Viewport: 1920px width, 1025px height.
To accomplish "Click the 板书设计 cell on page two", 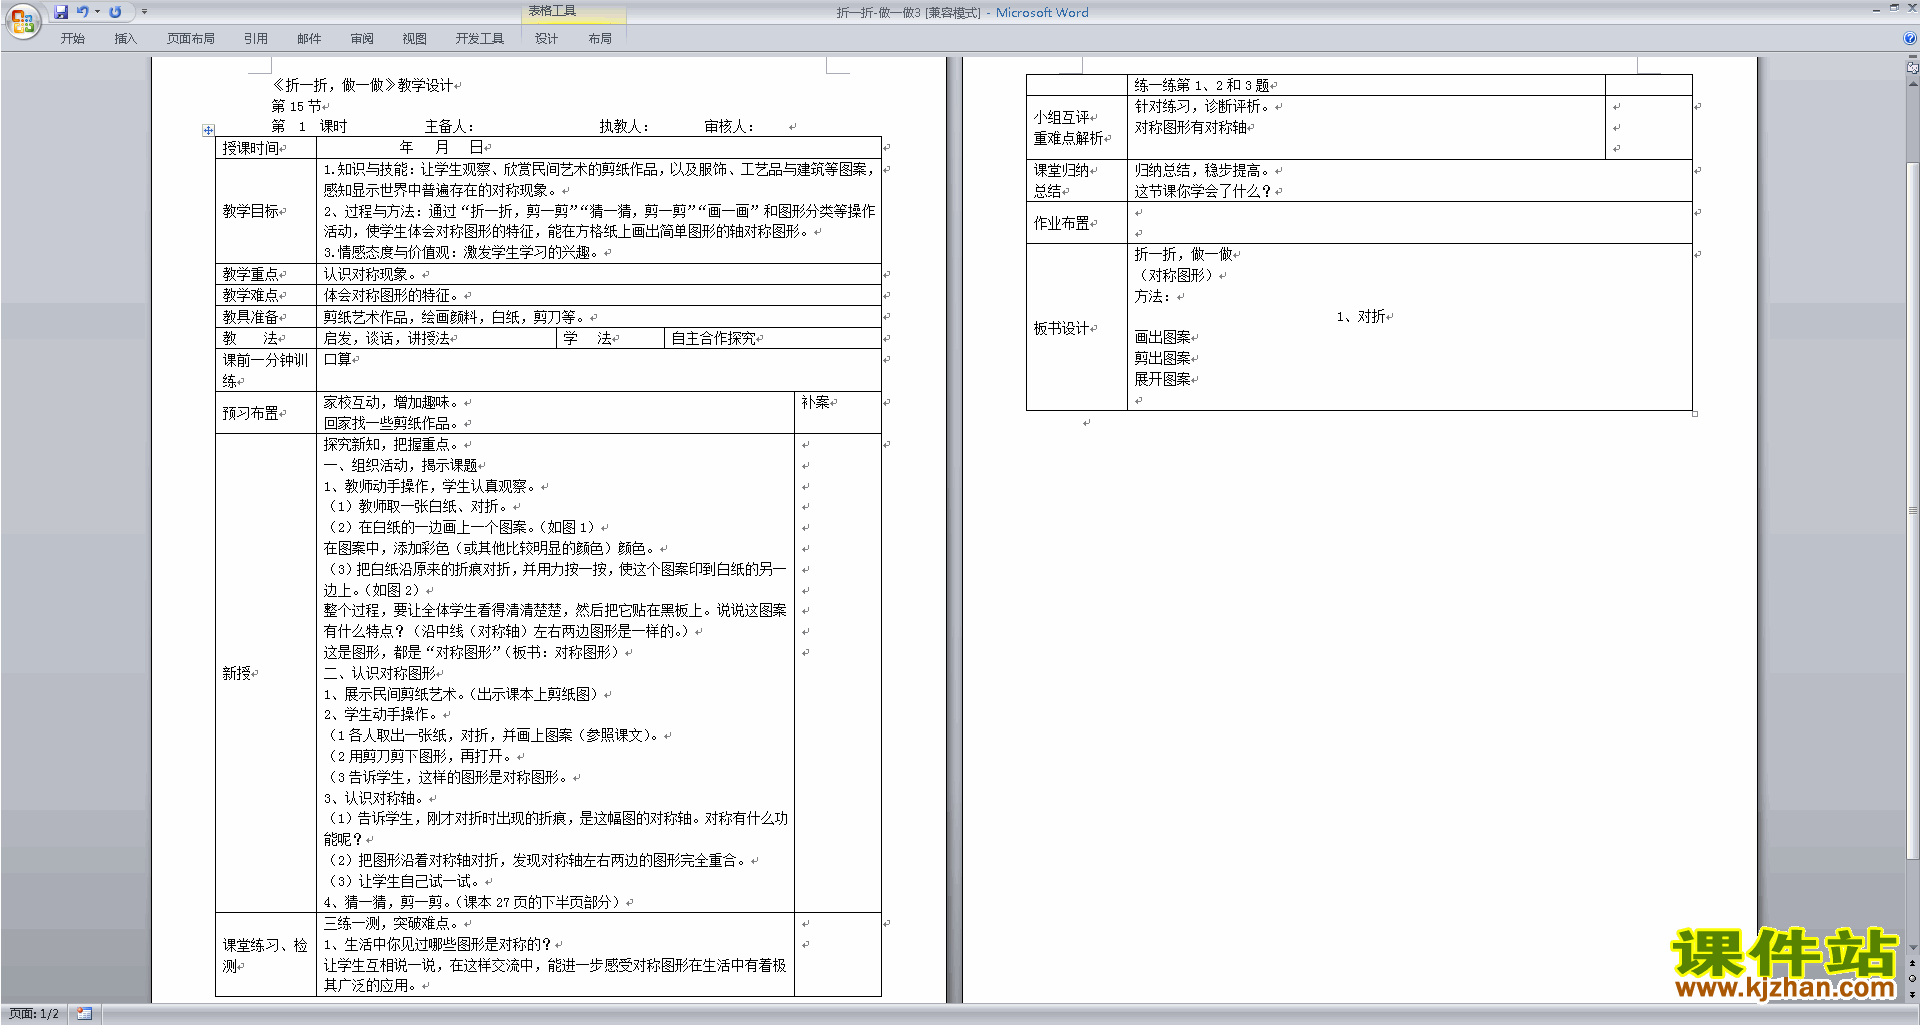I will [1076, 327].
